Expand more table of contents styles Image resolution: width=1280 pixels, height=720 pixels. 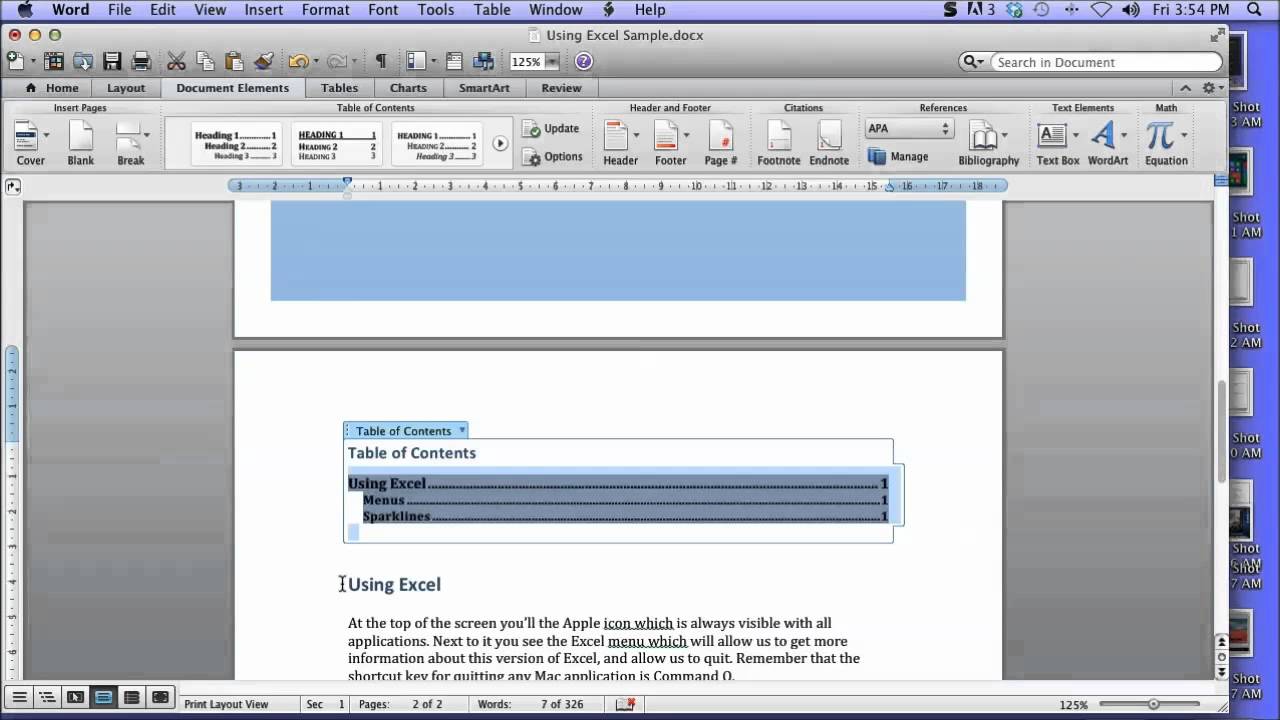click(500, 143)
